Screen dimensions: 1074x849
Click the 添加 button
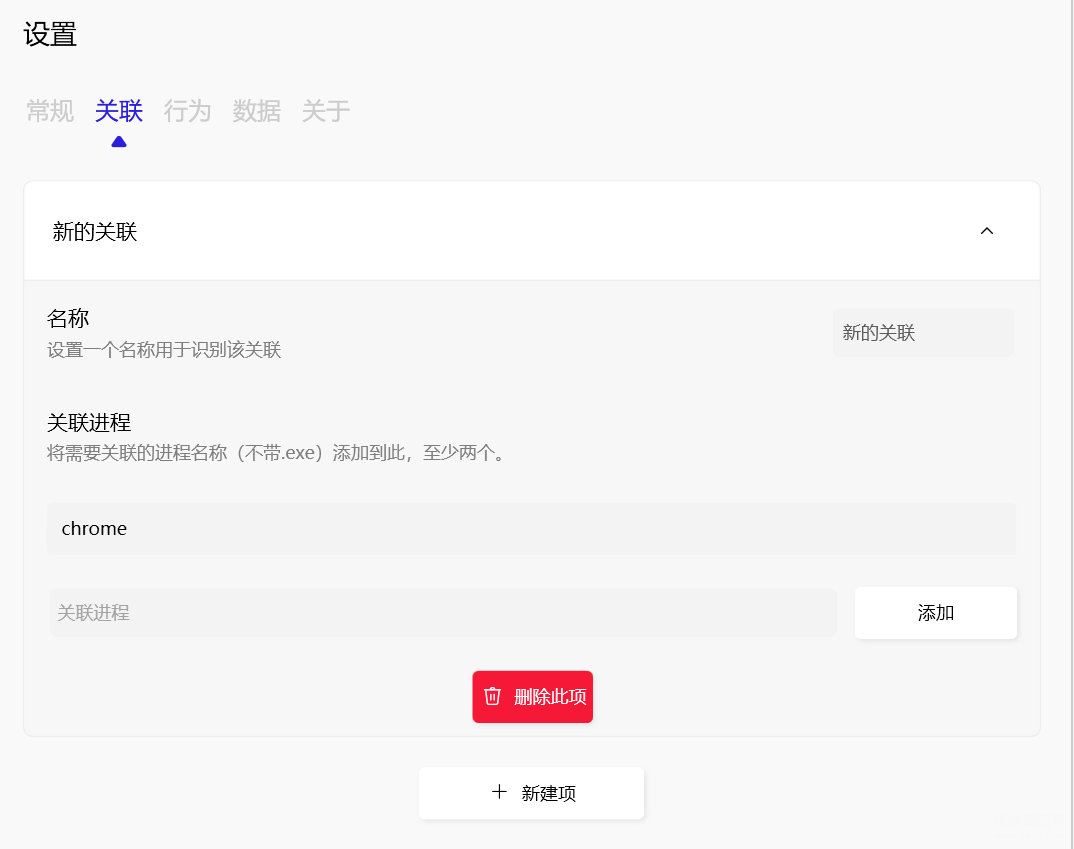[x=936, y=613]
